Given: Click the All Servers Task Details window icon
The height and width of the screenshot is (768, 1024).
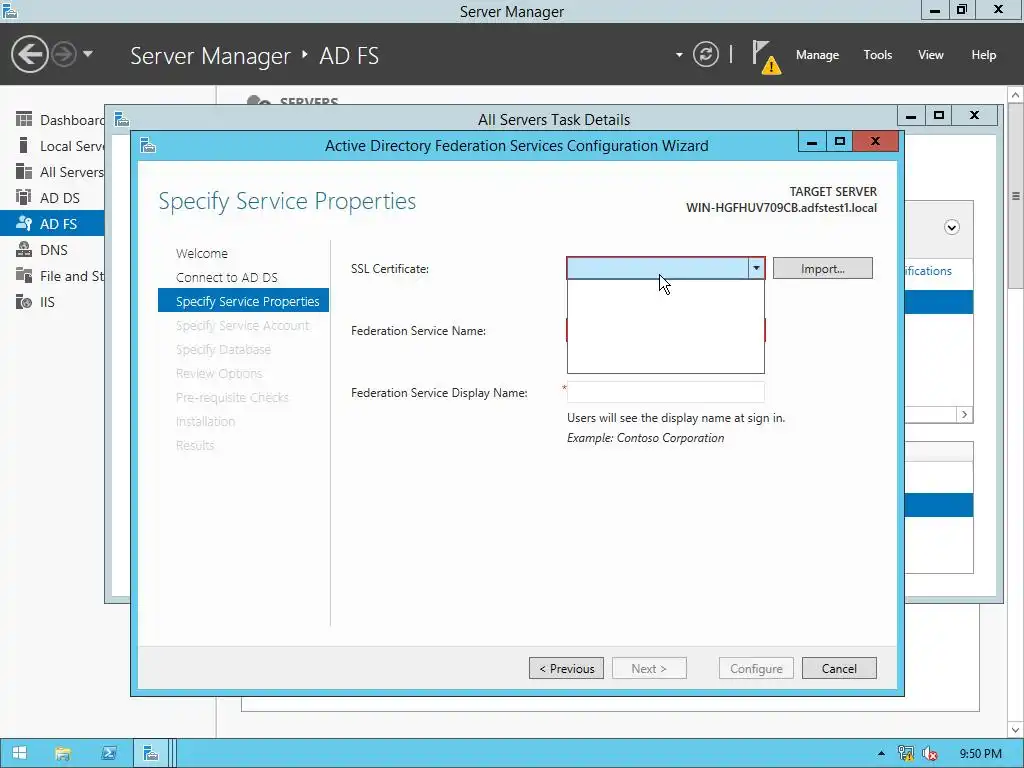Looking at the screenshot, I should point(121,119).
